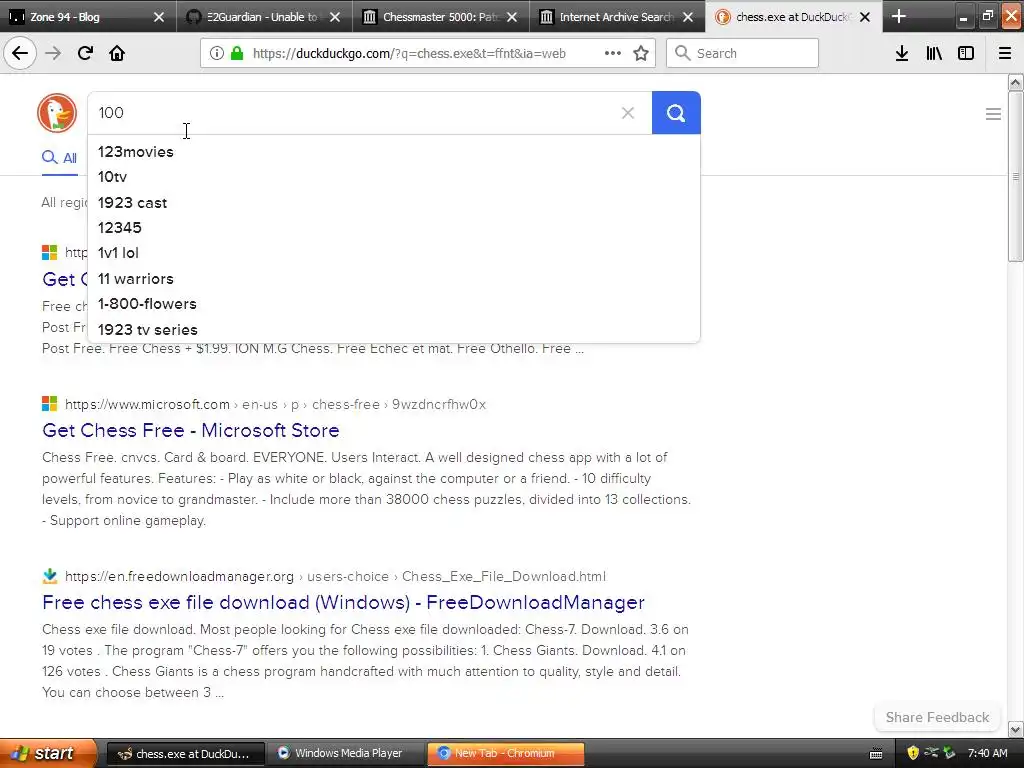The image size is (1024, 768).
Task: Choose the 1923 cast suggestion
Action: 394,202
